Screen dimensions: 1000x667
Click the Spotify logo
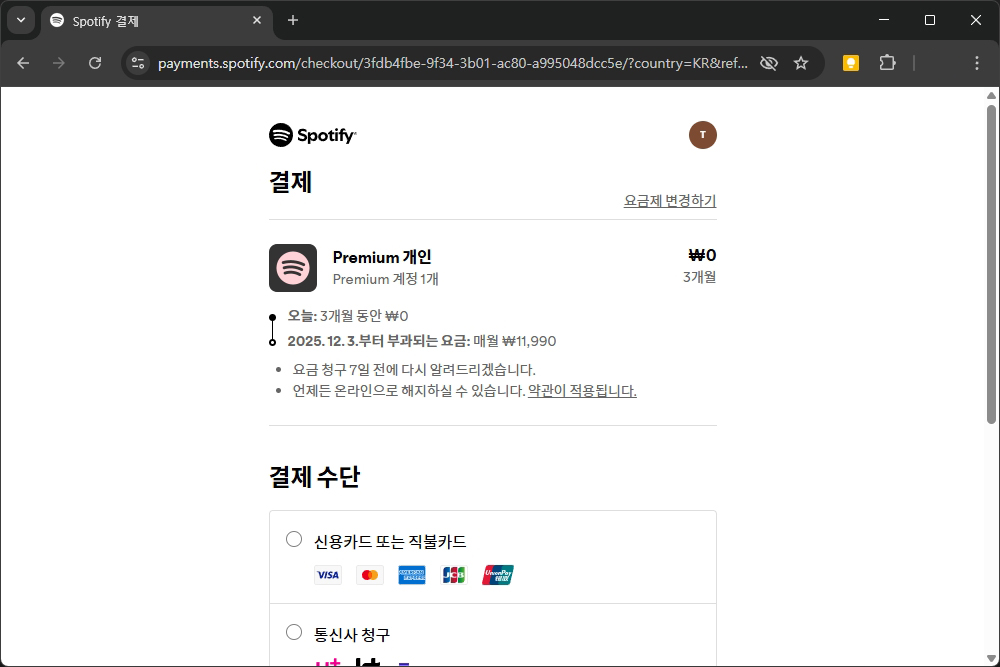tap(312, 135)
